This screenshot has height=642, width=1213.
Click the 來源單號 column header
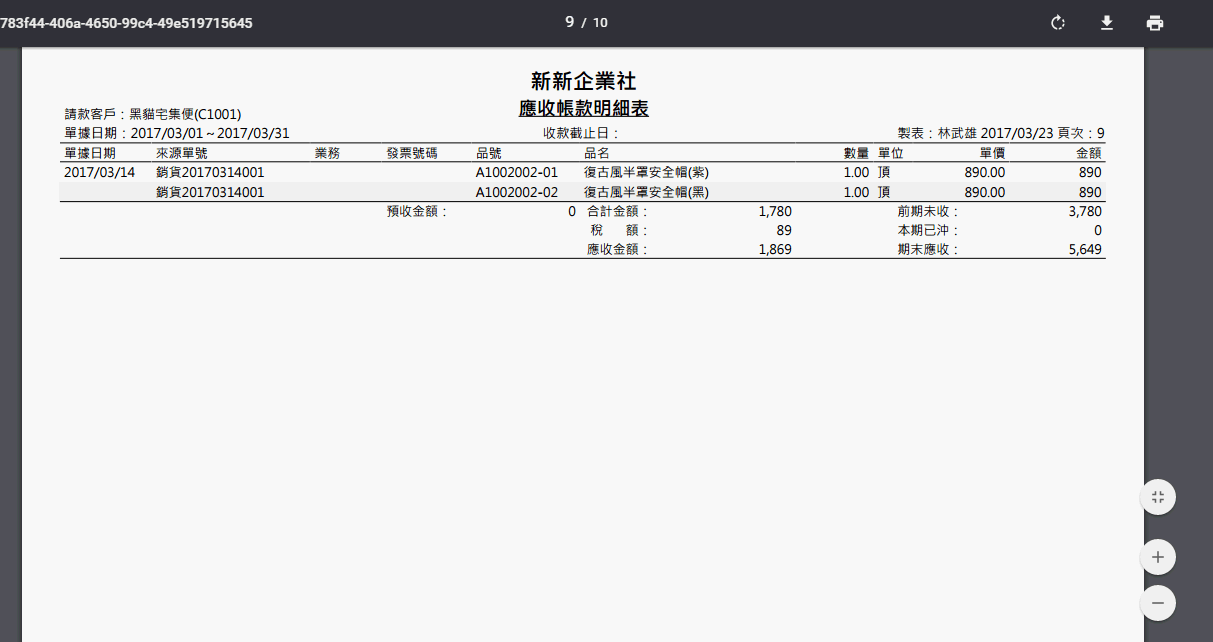point(182,153)
